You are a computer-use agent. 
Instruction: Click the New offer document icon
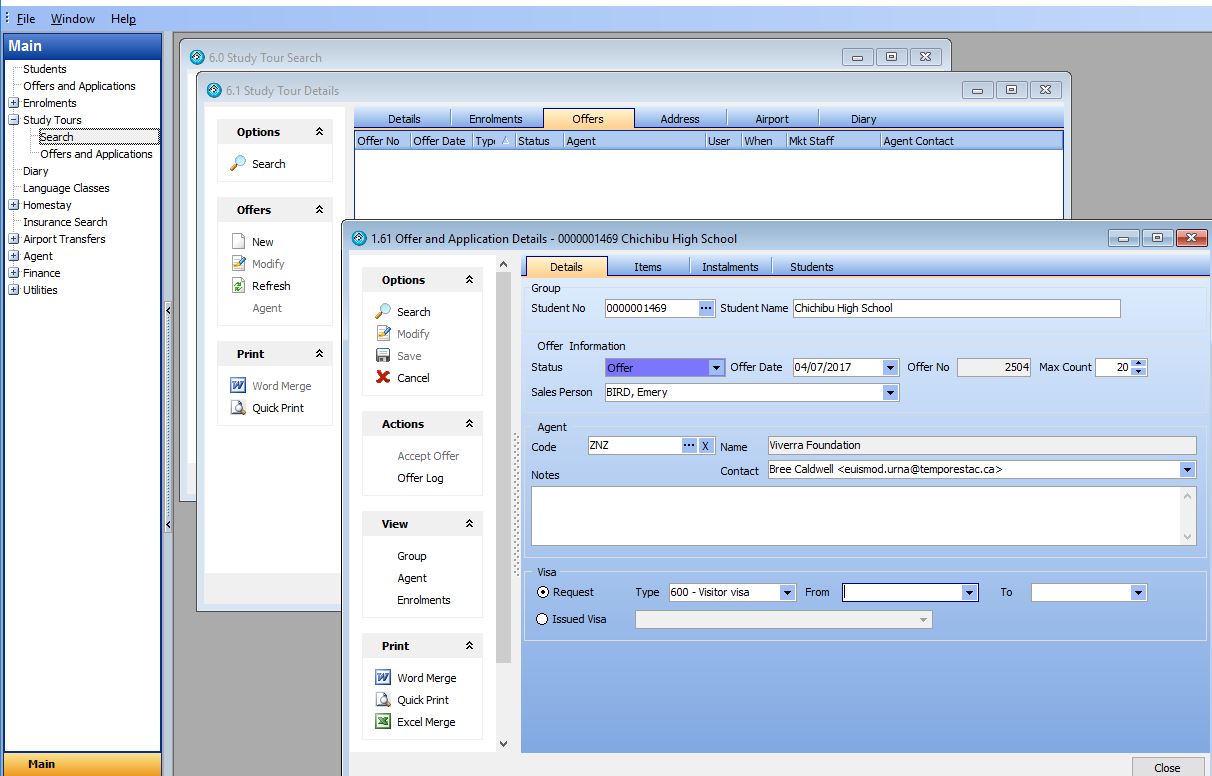238,242
